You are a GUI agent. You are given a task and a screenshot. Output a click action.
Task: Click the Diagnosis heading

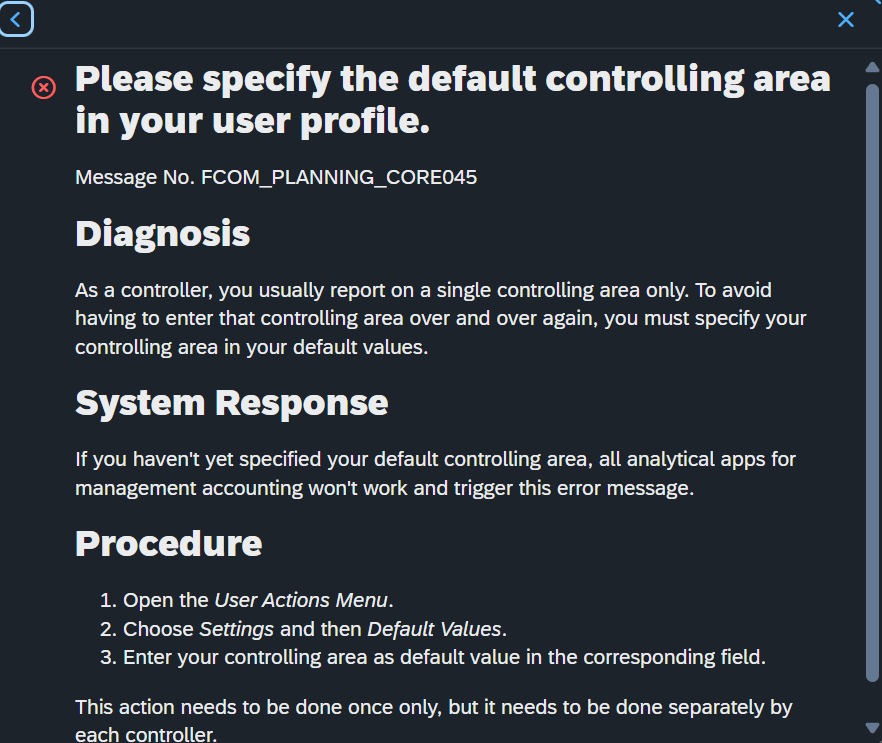coord(163,233)
